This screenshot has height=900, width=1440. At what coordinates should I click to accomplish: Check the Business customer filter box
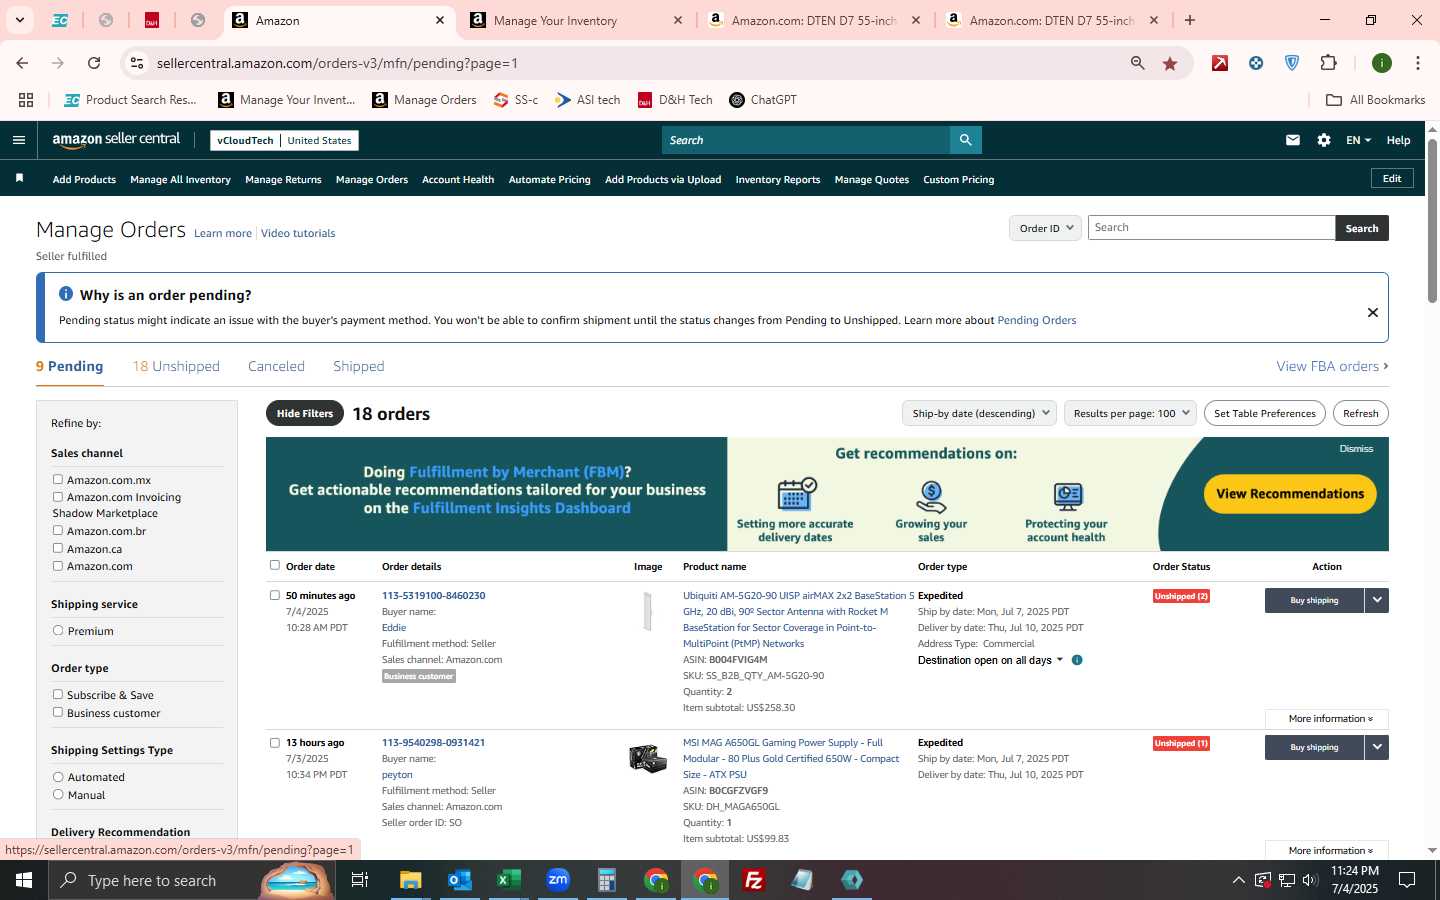coord(58,713)
